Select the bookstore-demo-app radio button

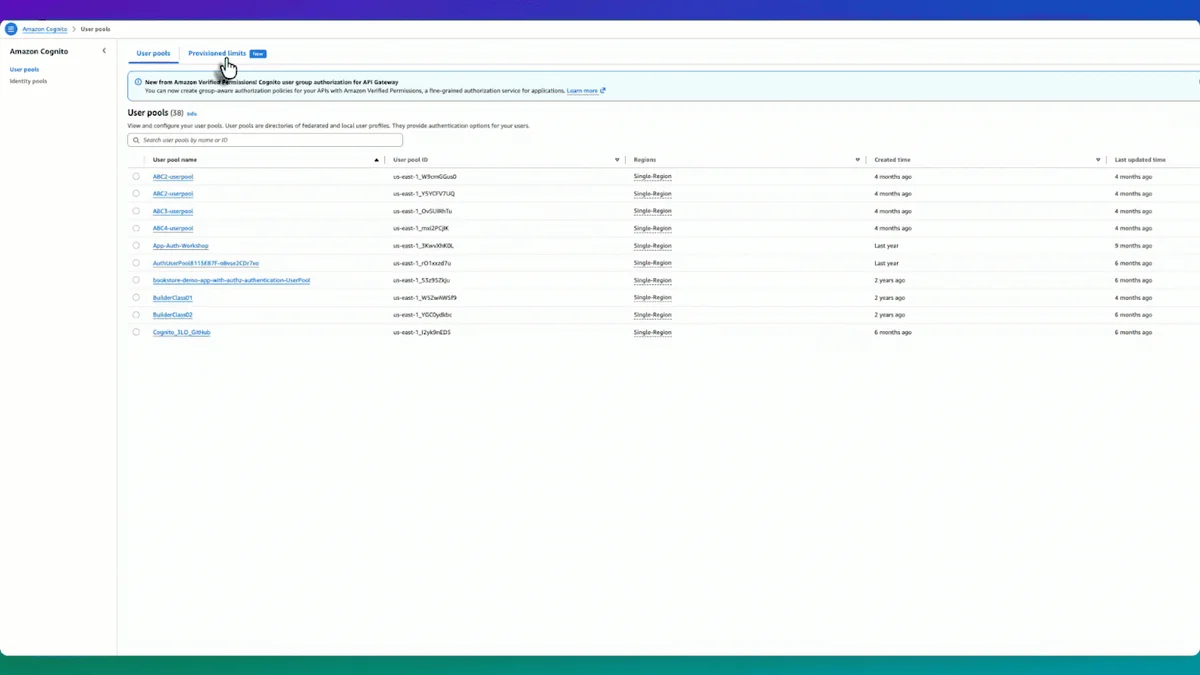point(136,280)
